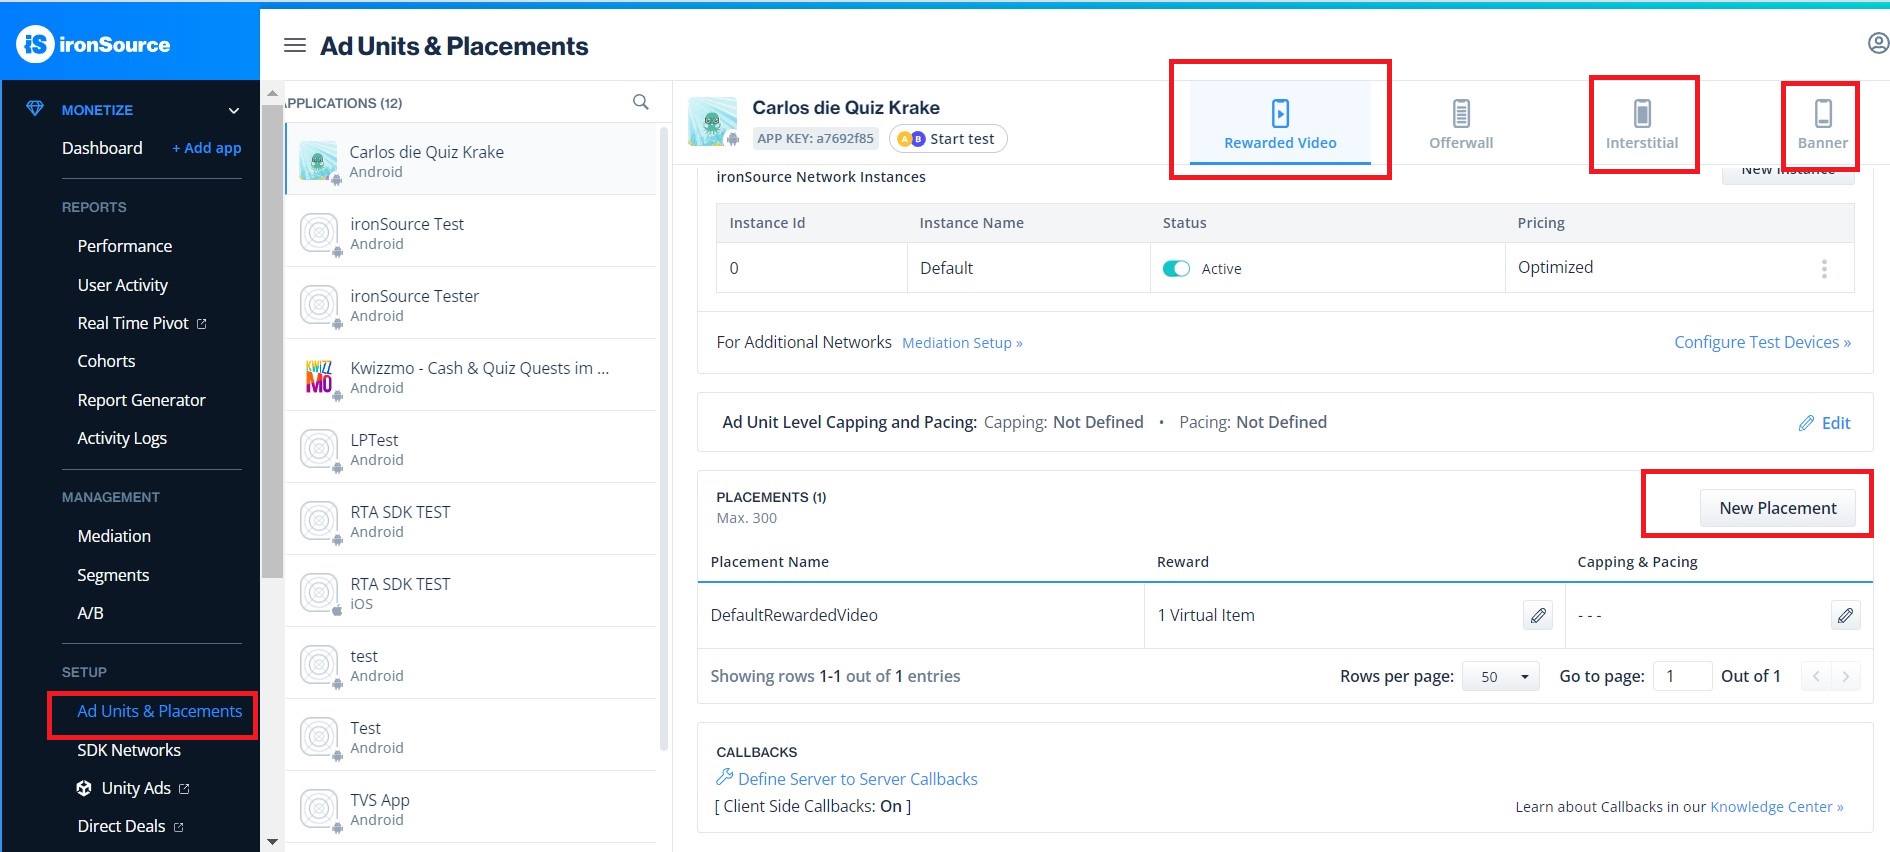Go to previous placements page
The width and height of the screenshot is (1890, 852).
tap(1816, 677)
